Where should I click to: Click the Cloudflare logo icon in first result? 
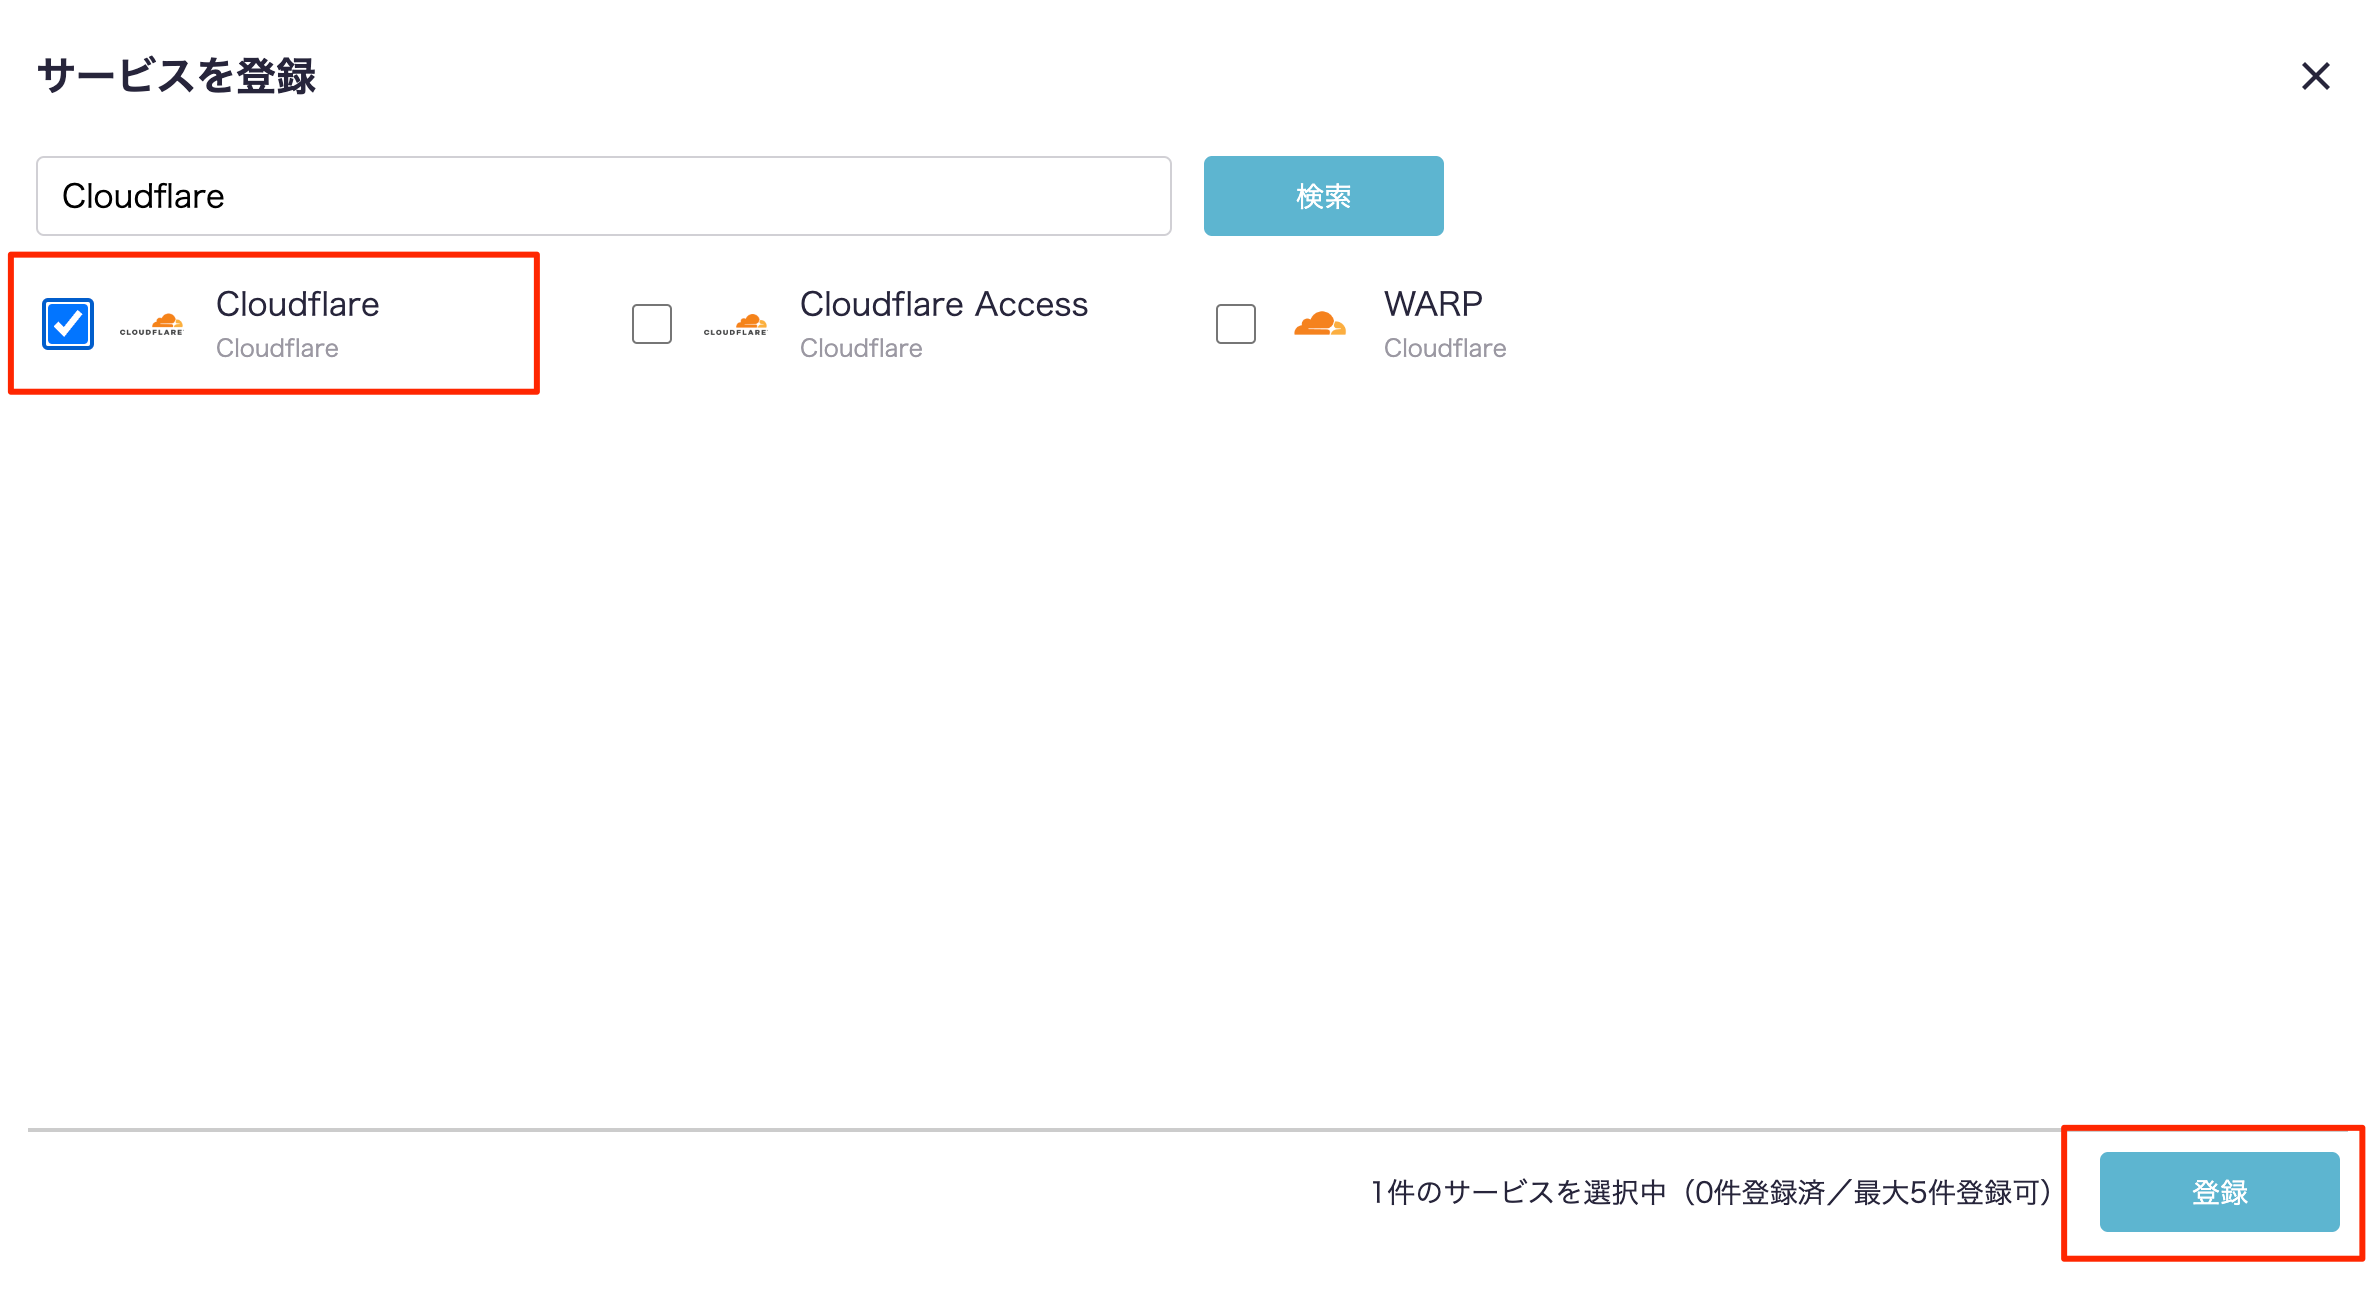152,324
